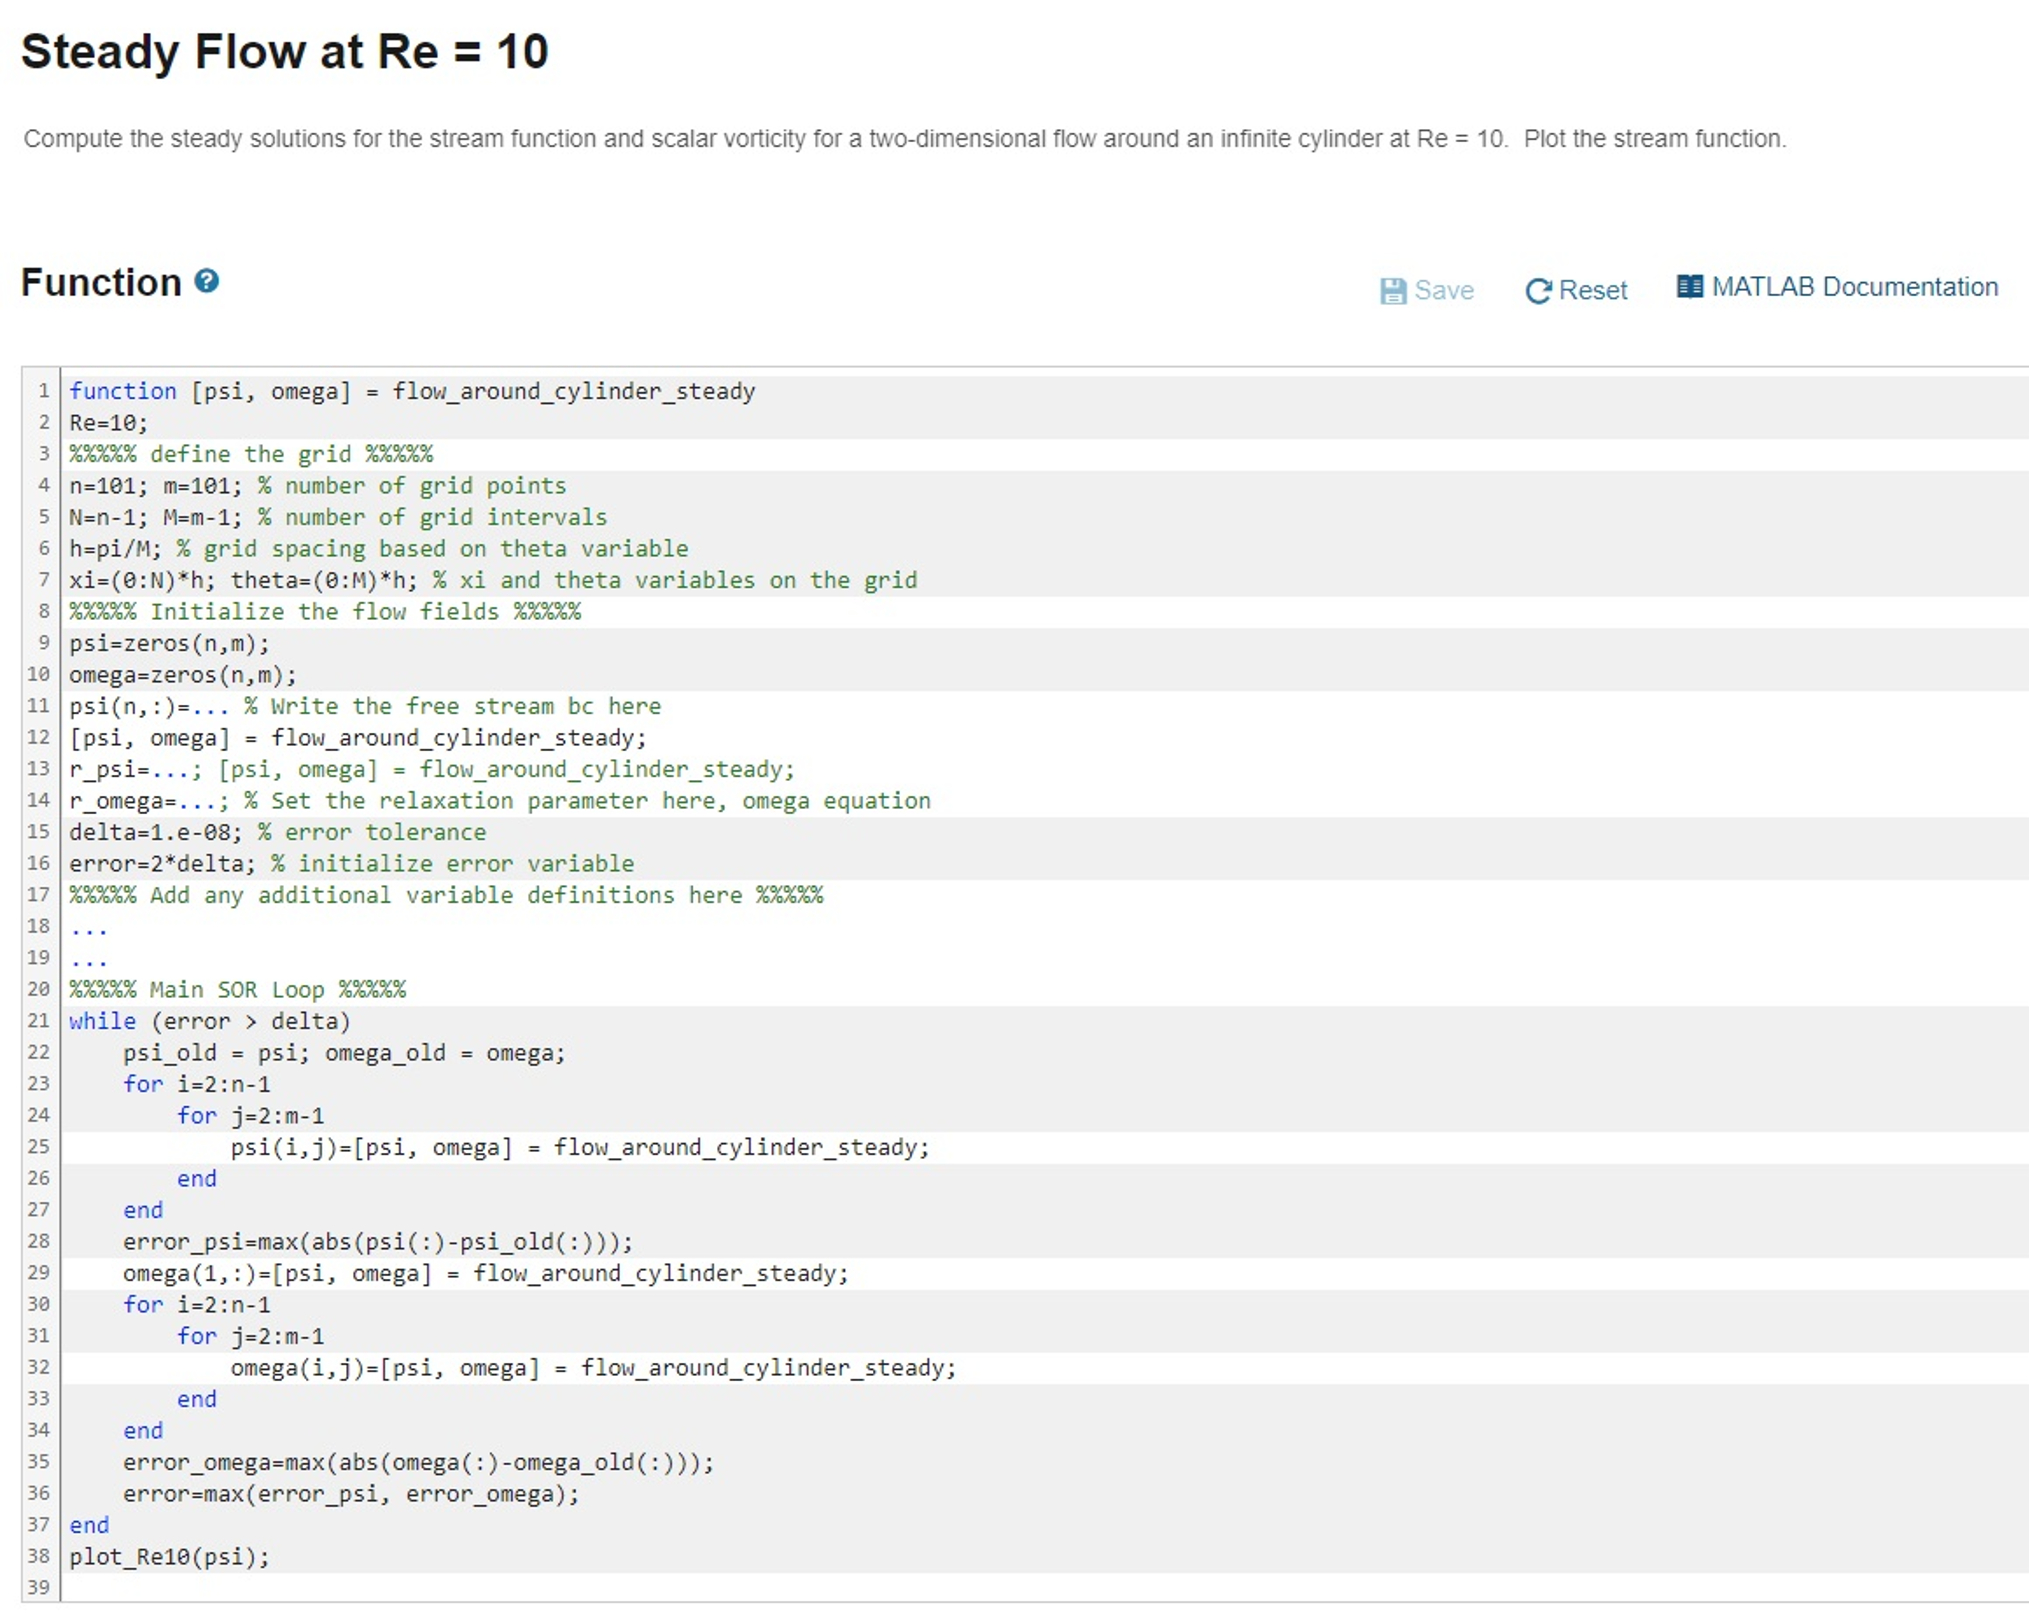The width and height of the screenshot is (2029, 1621).
Task: Click the Main SOR Loop comment
Action: point(237,990)
